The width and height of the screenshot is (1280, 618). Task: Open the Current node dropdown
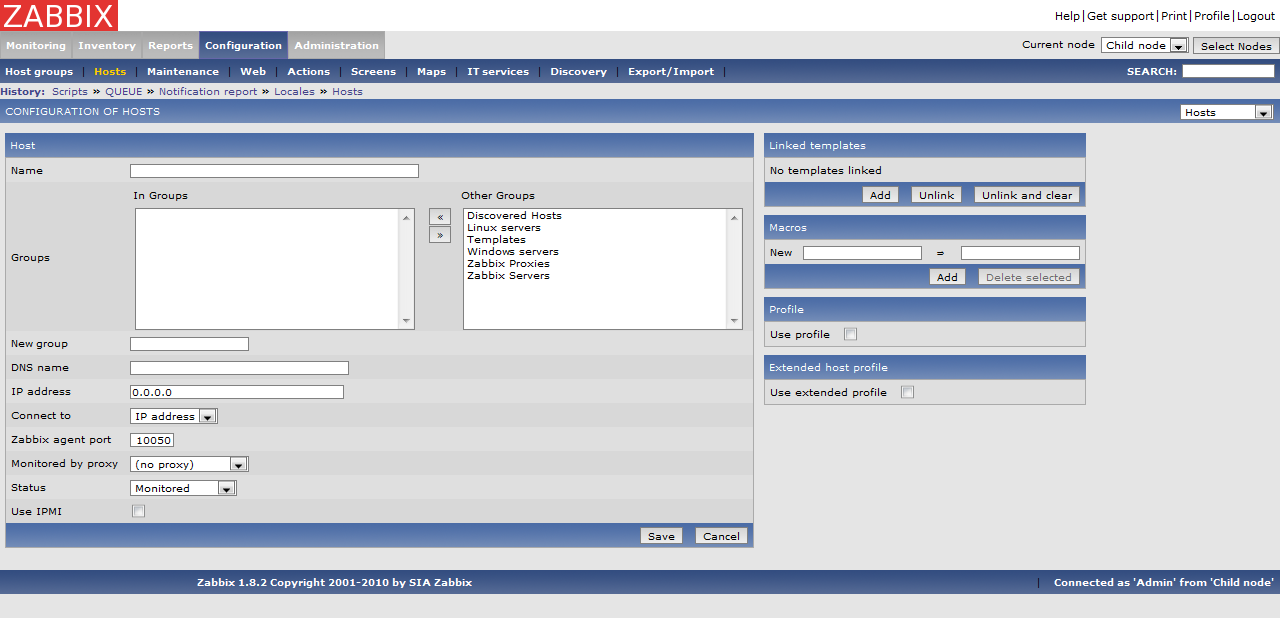click(x=1144, y=45)
